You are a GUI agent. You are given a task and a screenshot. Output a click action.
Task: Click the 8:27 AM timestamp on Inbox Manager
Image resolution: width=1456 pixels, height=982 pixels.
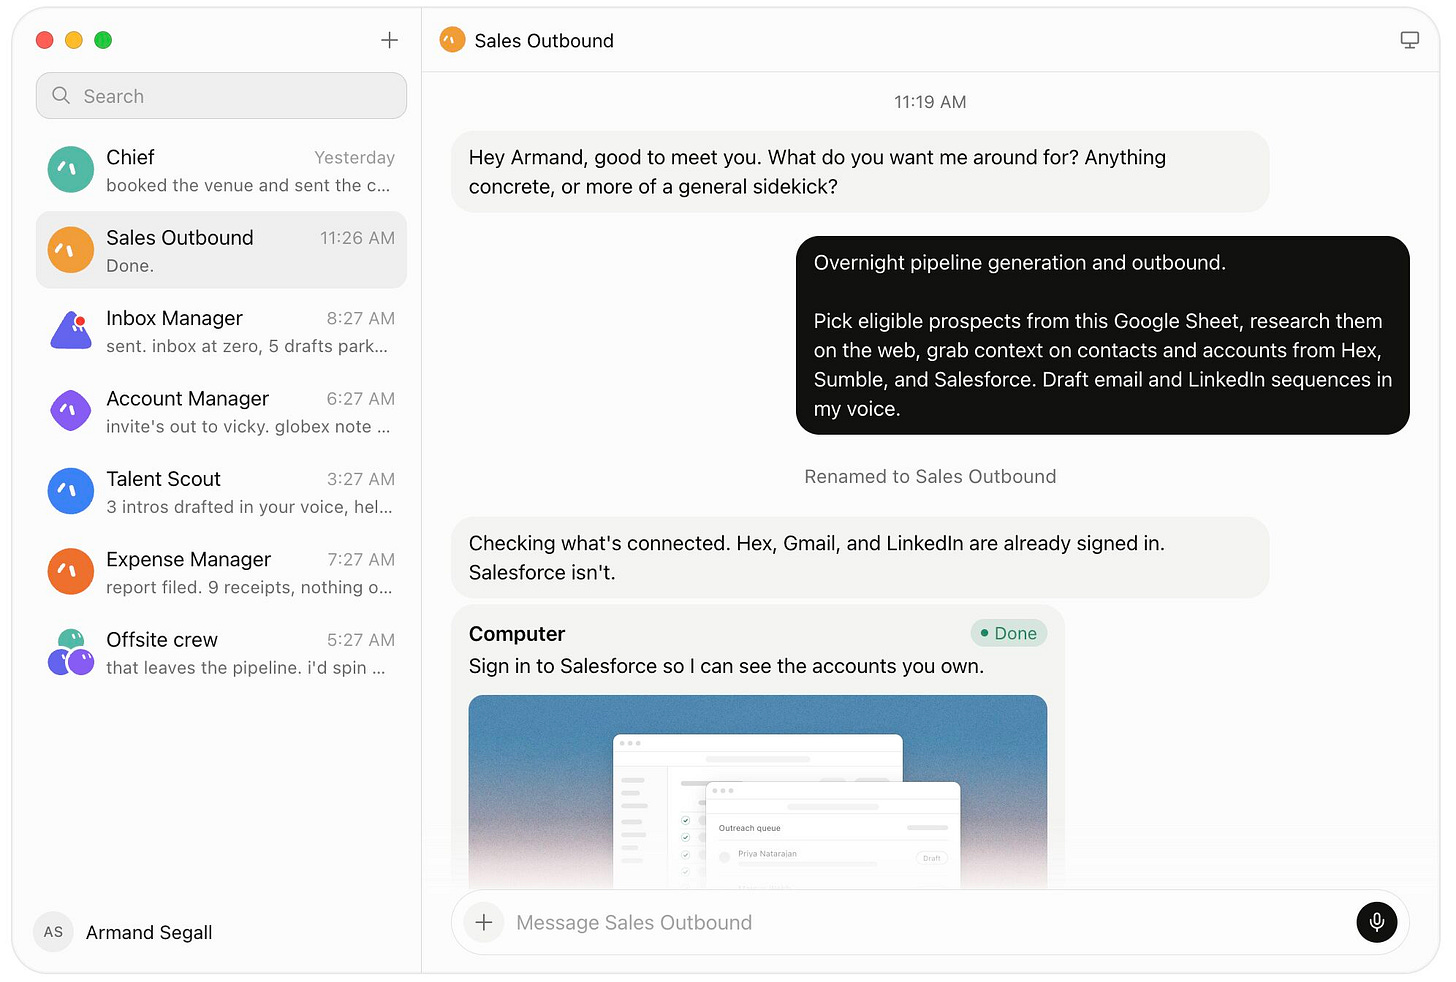(x=361, y=318)
